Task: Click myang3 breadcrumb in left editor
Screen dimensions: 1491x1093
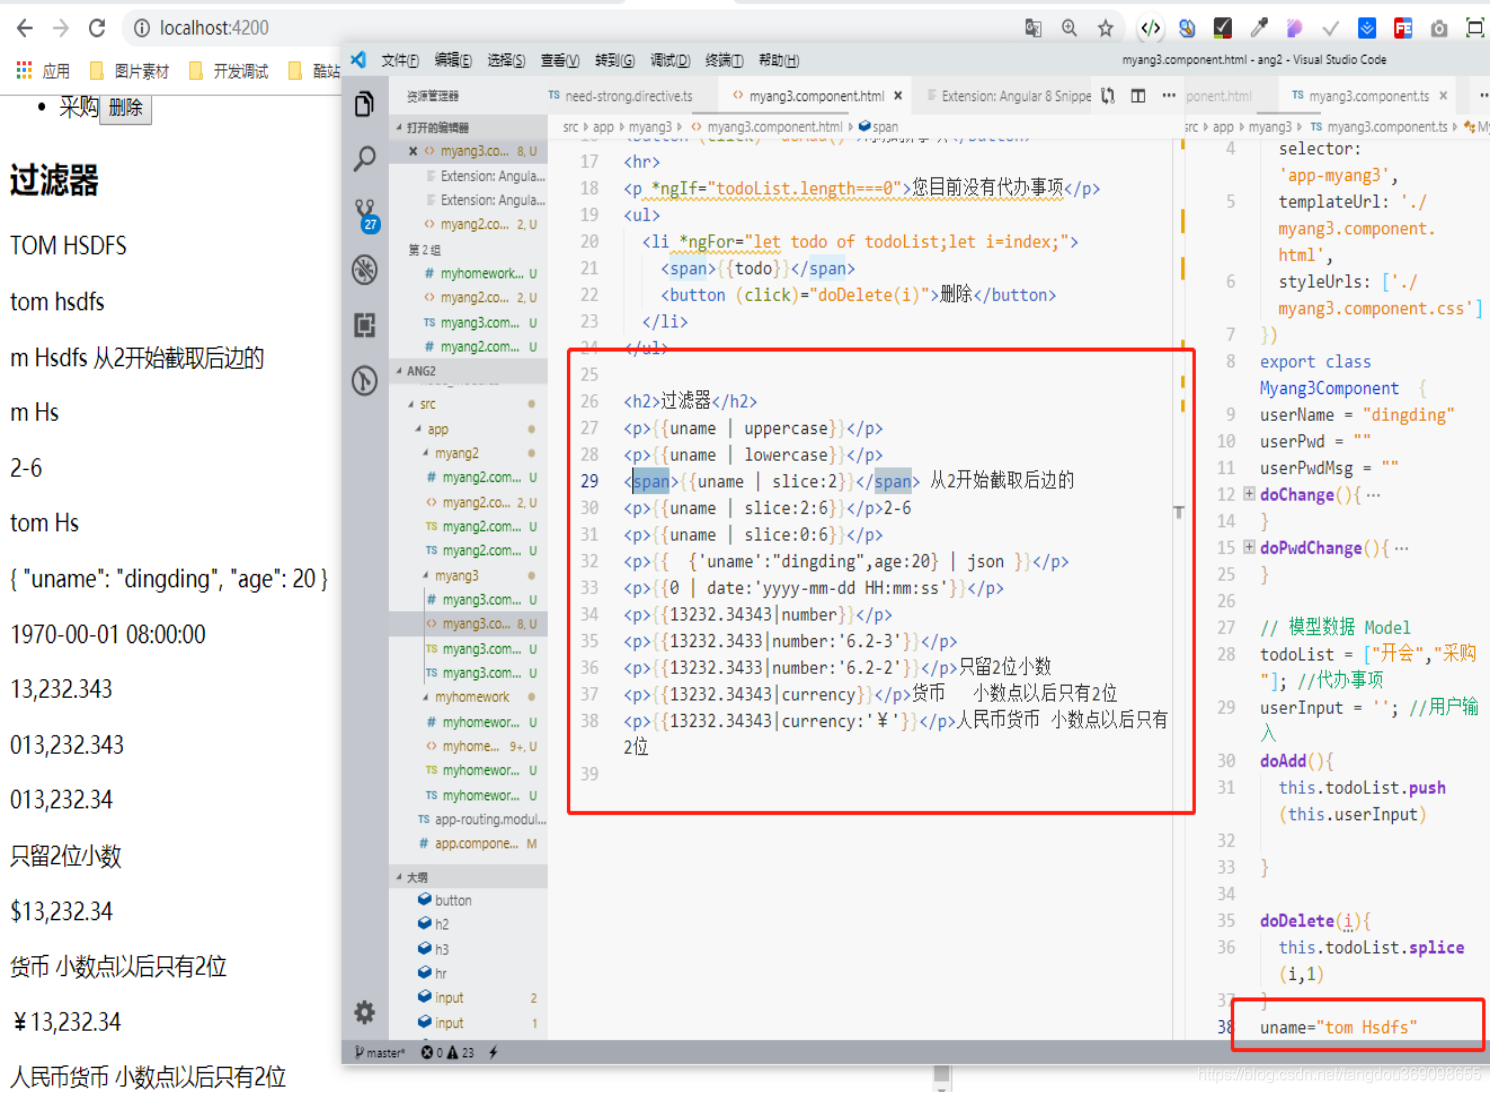Action: 650,127
